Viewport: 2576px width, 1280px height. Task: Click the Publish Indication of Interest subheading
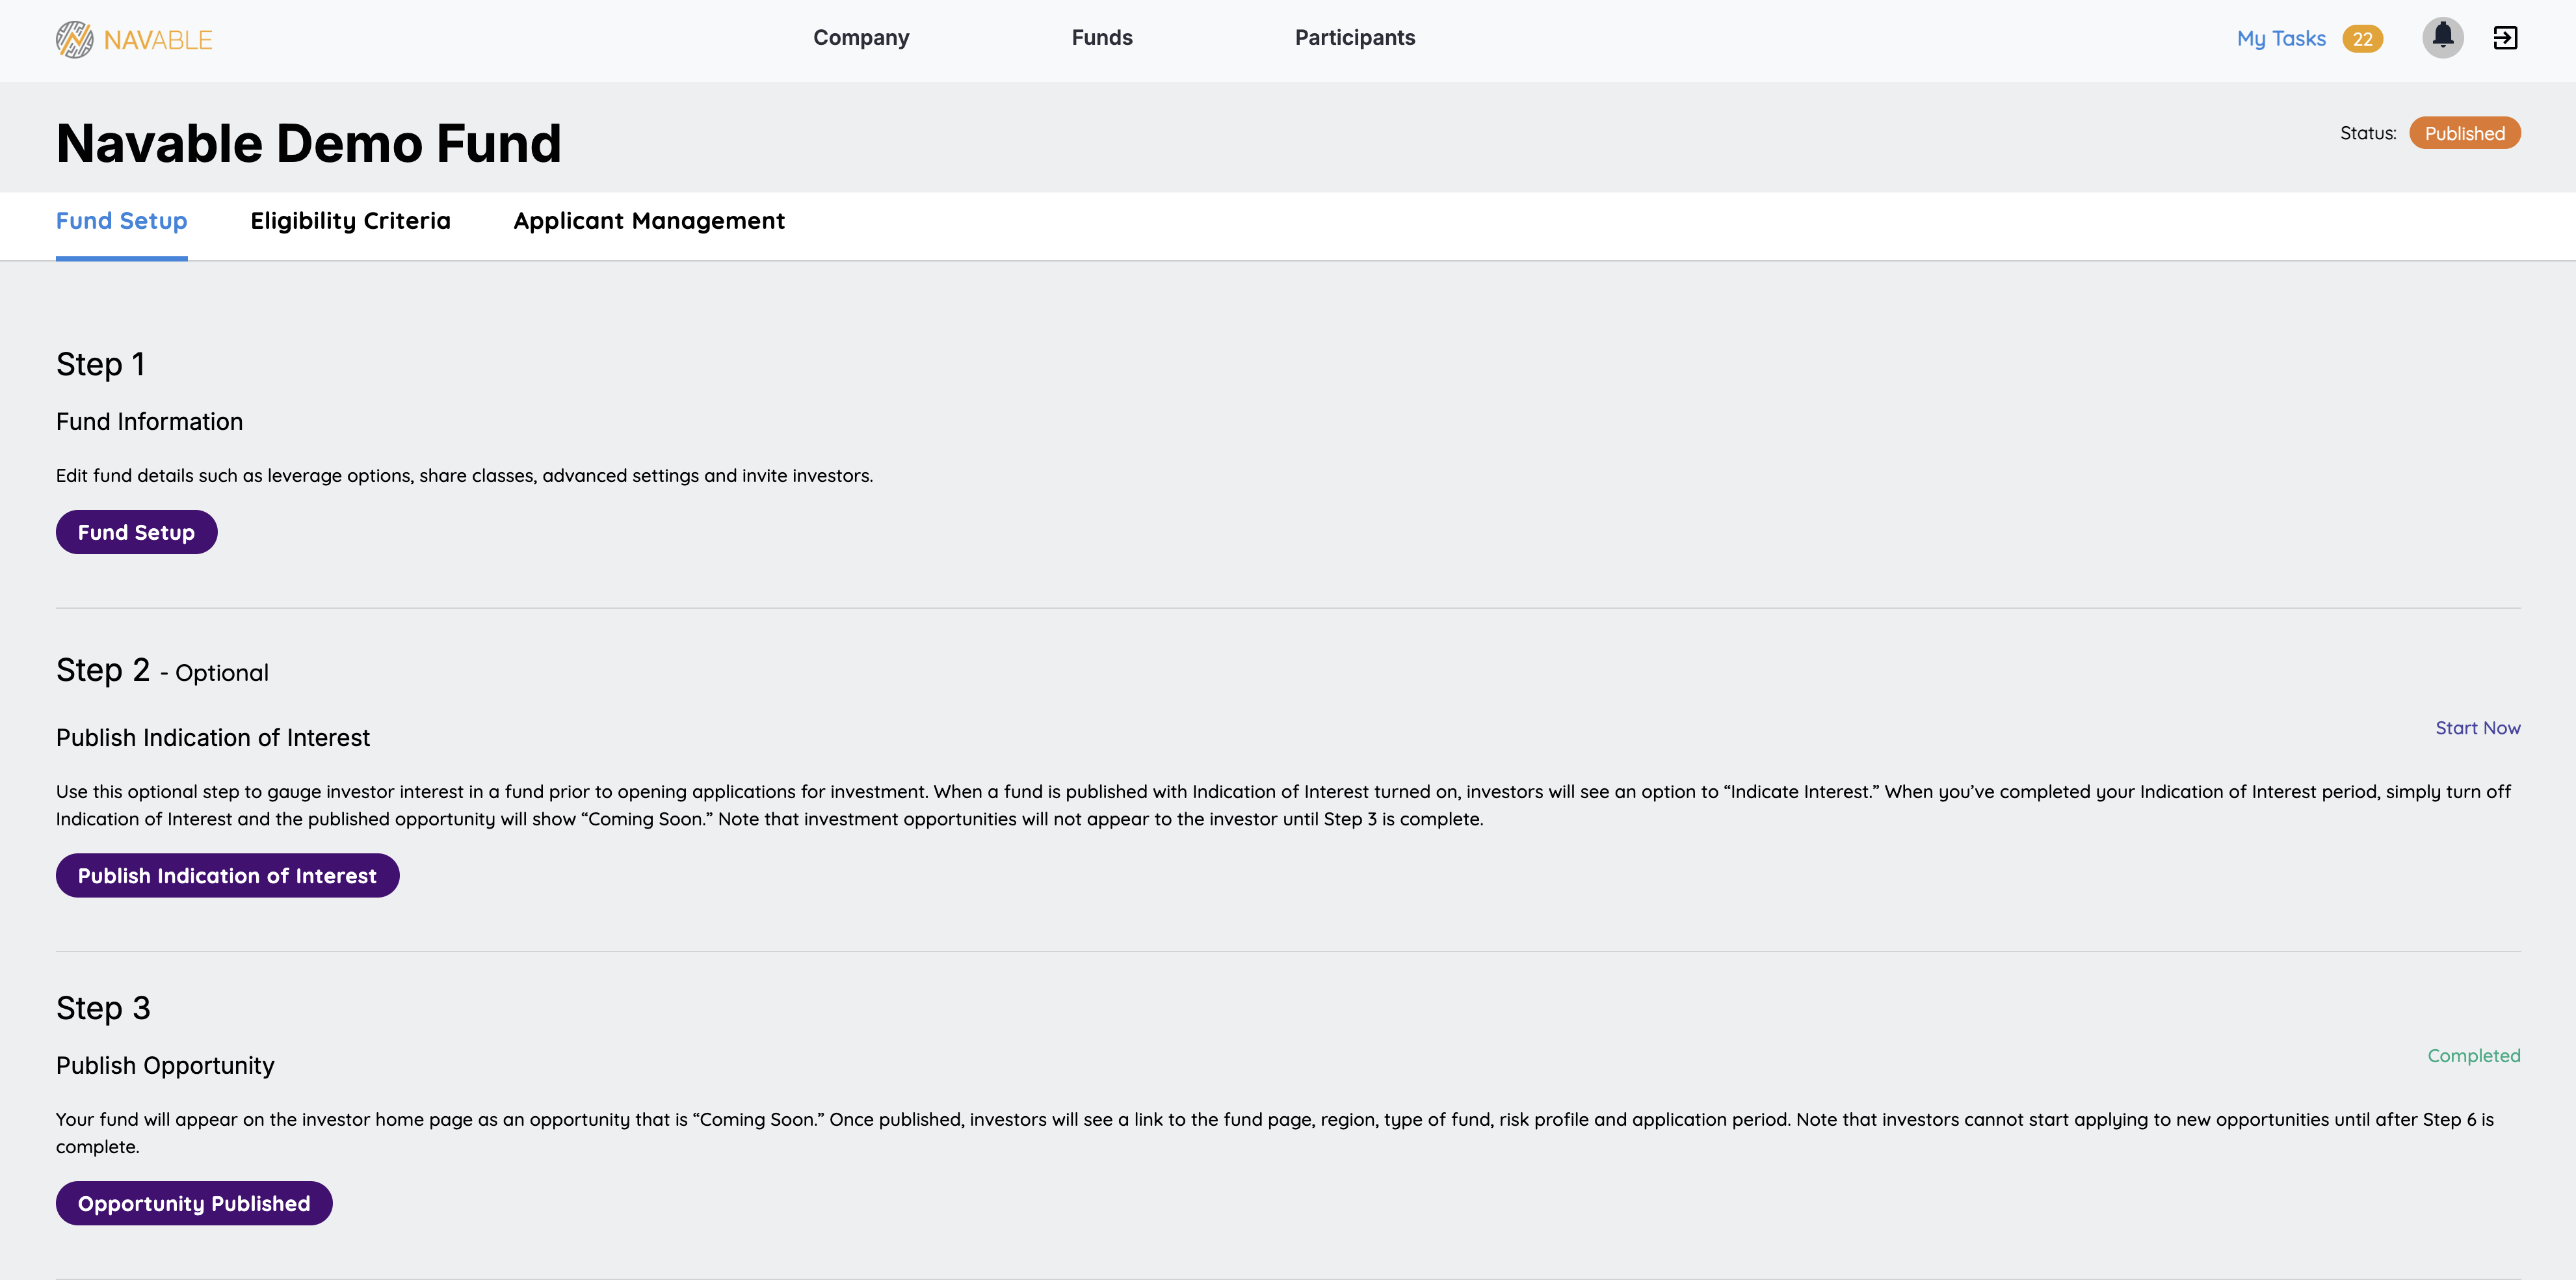(212, 738)
